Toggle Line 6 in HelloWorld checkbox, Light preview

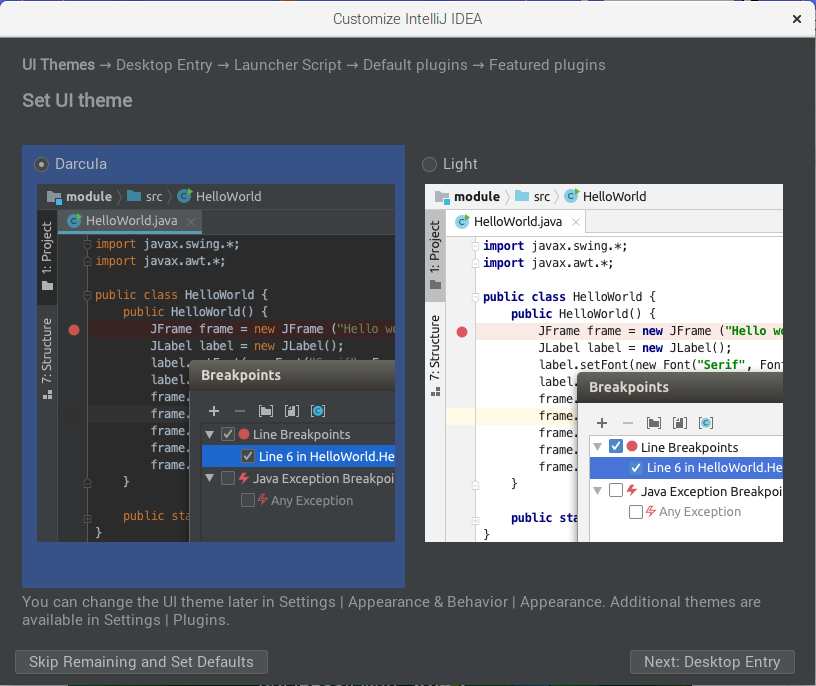tap(635, 467)
